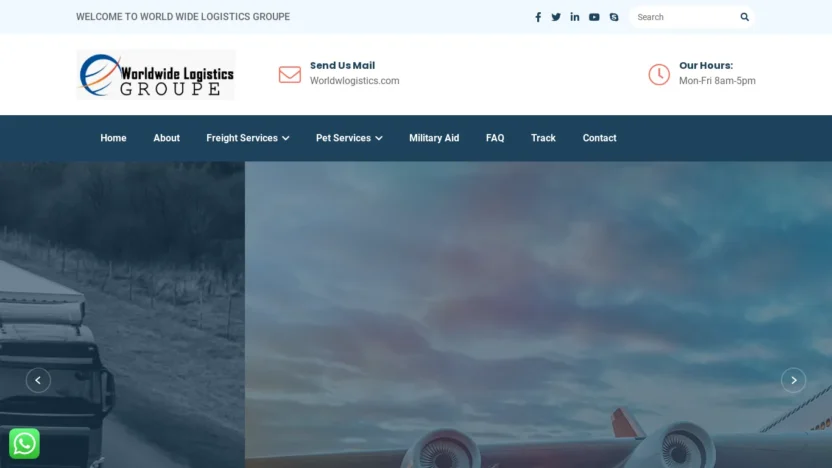Open the WhatsApp chat icon
Viewport: 832px width, 468px height.
pyautogui.click(x=24, y=444)
